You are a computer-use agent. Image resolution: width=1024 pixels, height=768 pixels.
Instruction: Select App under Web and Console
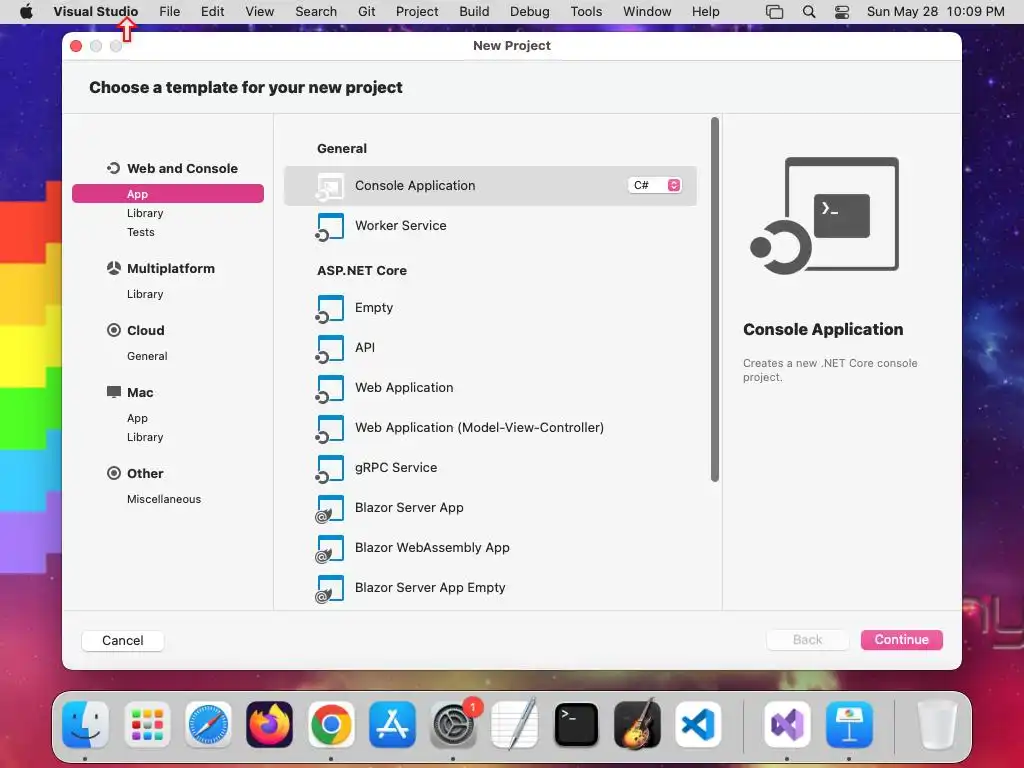(168, 193)
